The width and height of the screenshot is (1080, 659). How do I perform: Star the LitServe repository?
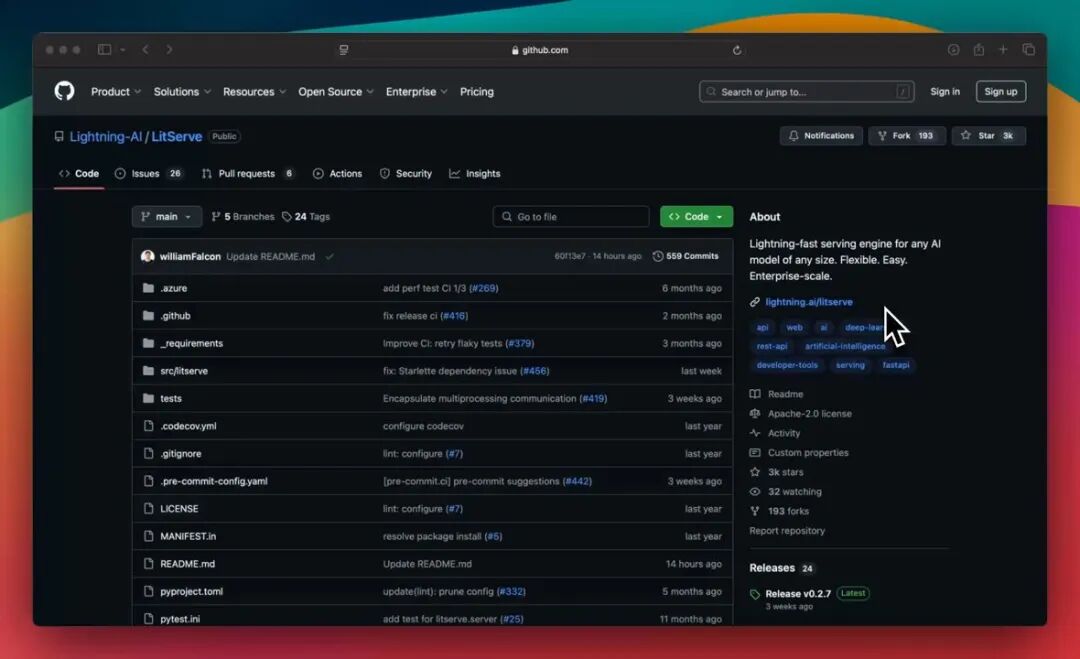(x=988, y=136)
